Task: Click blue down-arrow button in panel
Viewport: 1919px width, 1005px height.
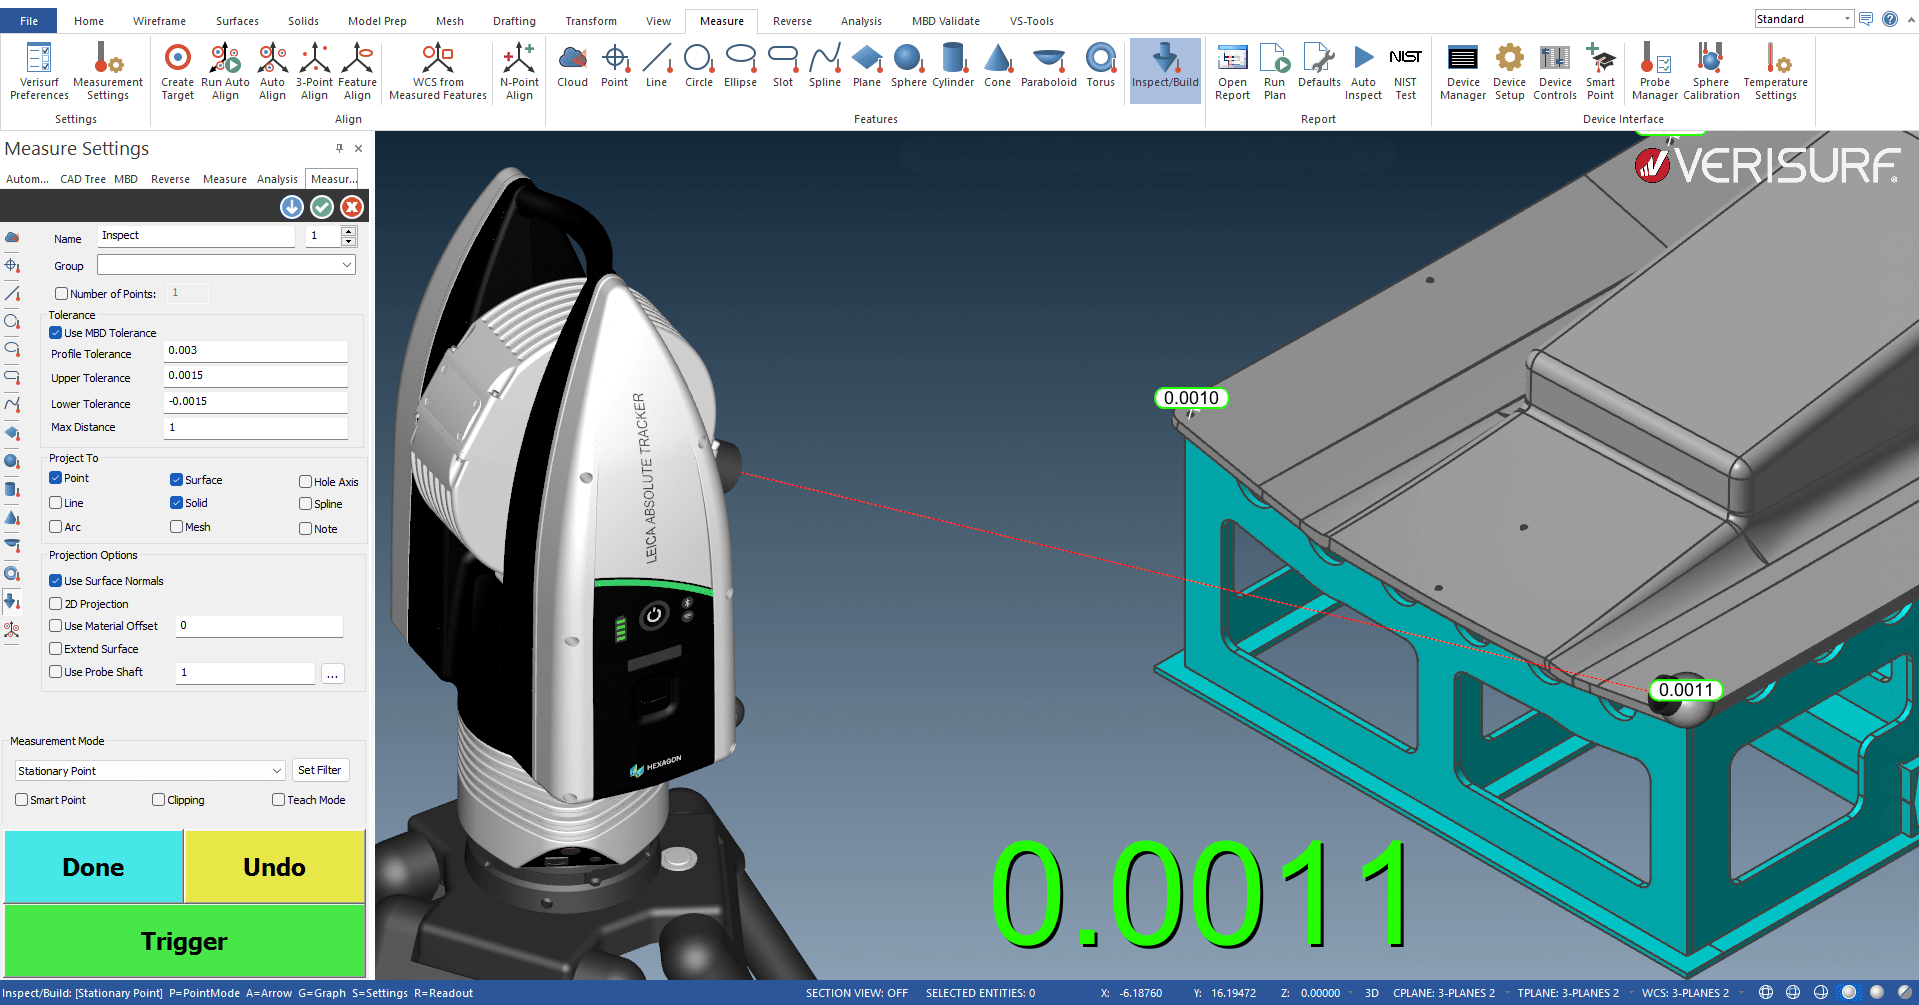Action: click(x=292, y=207)
